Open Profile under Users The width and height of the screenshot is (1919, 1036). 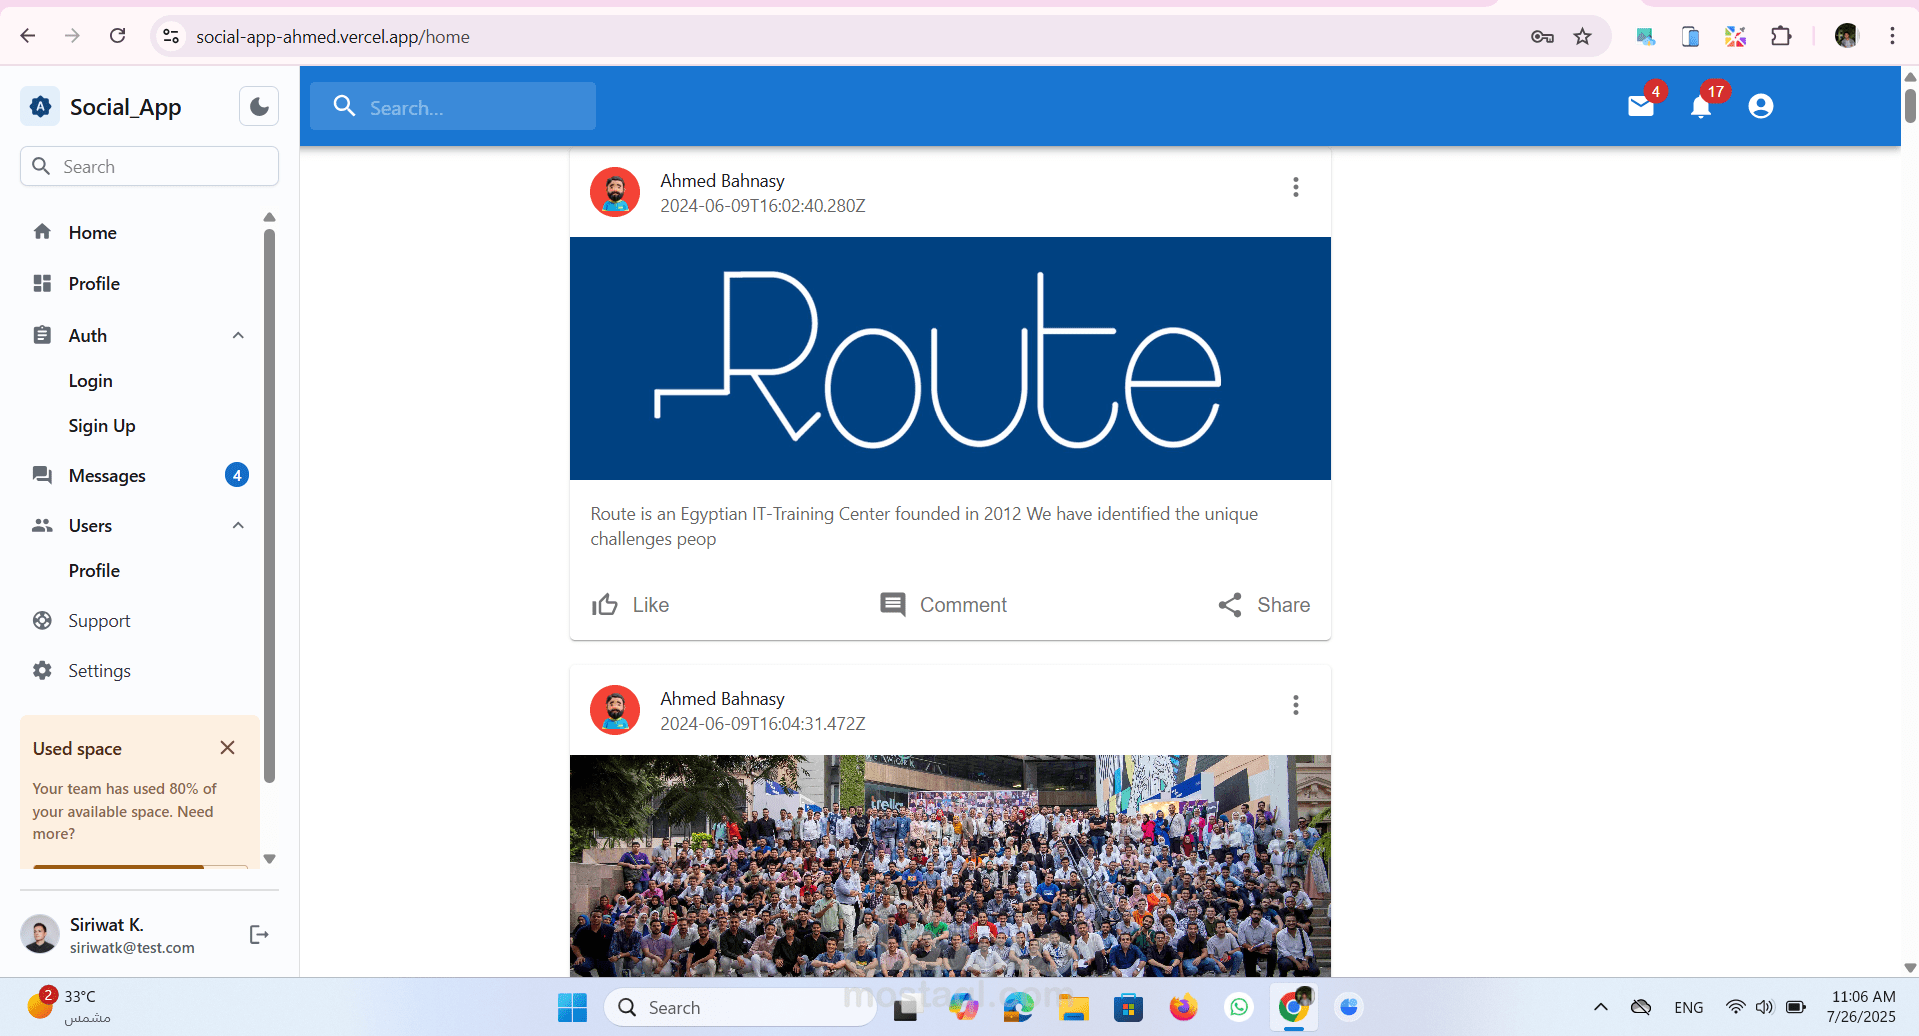click(x=94, y=570)
